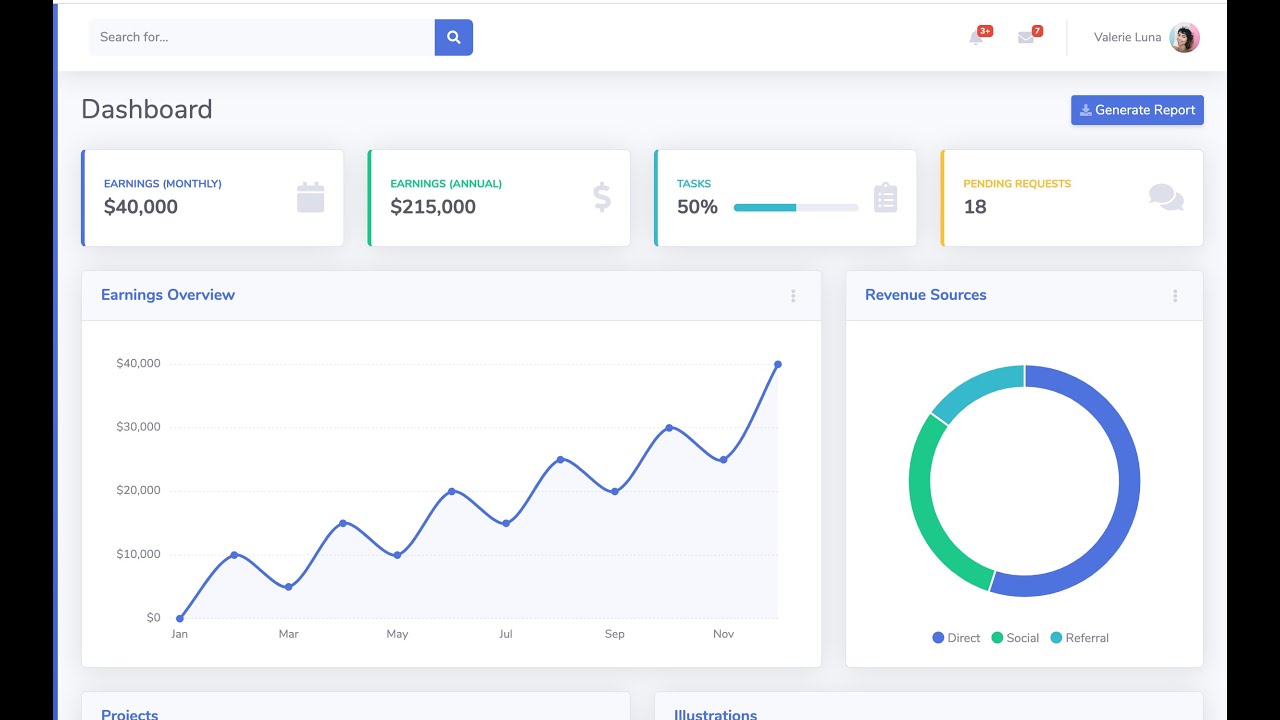Screen dimensions: 1280x720
Task: Click the Revenue Sources card title
Action: 926,295
